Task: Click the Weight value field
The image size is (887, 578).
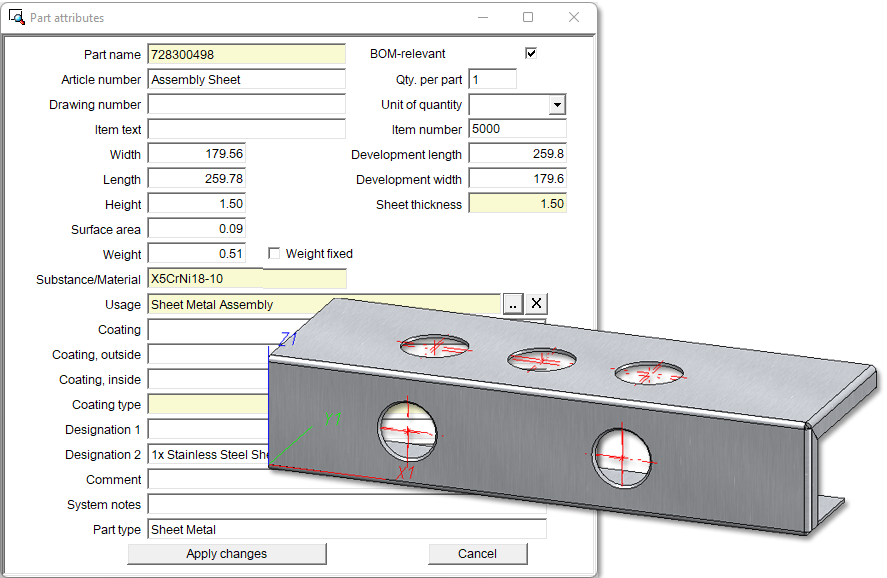Action: pos(197,253)
